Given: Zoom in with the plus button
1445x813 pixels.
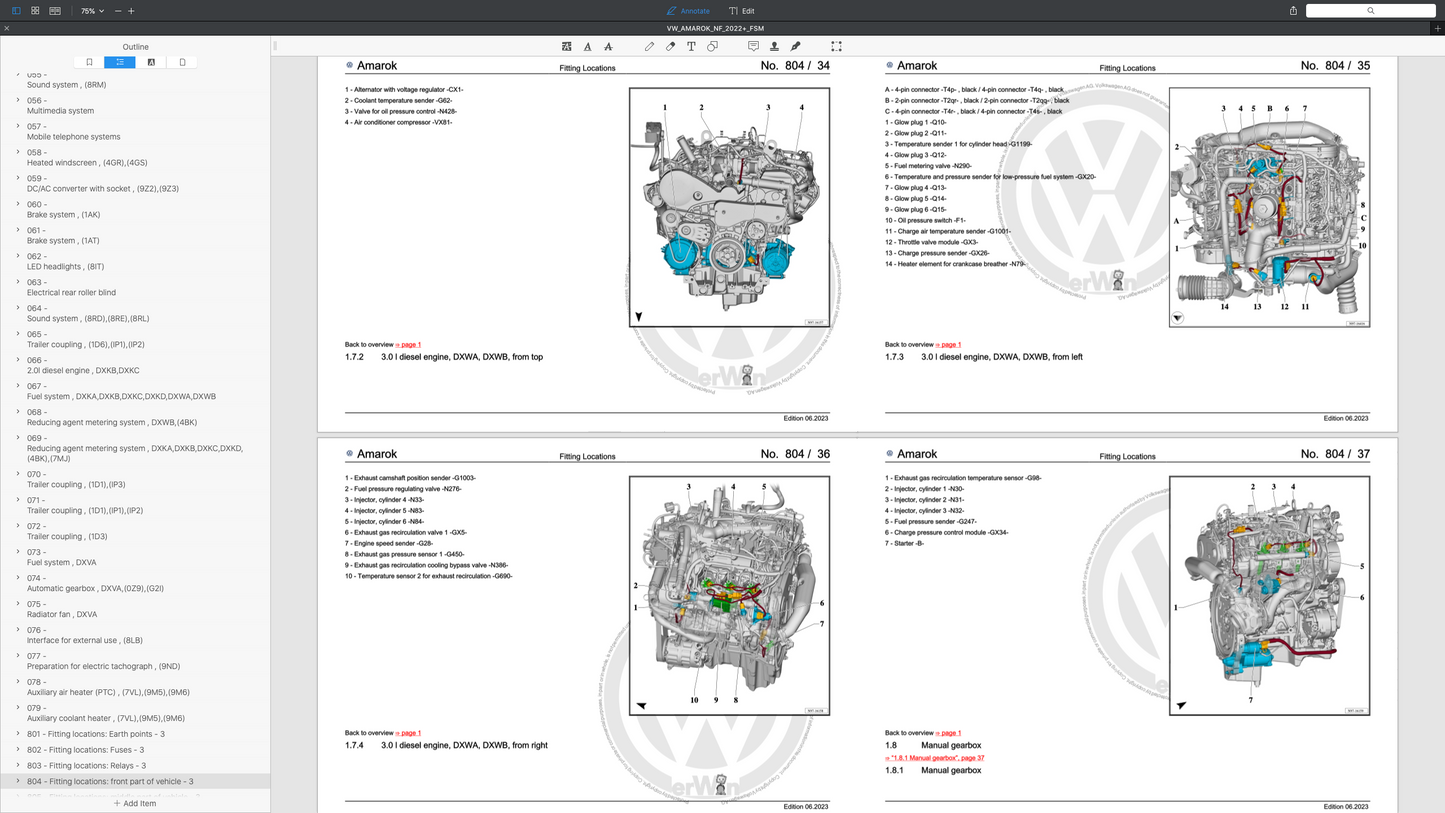Looking at the screenshot, I should pyautogui.click(x=131, y=11).
